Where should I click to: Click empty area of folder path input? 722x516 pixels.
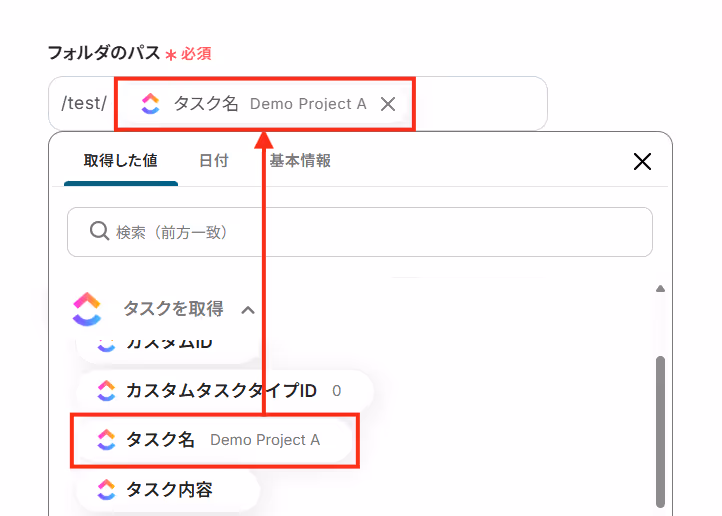click(481, 104)
